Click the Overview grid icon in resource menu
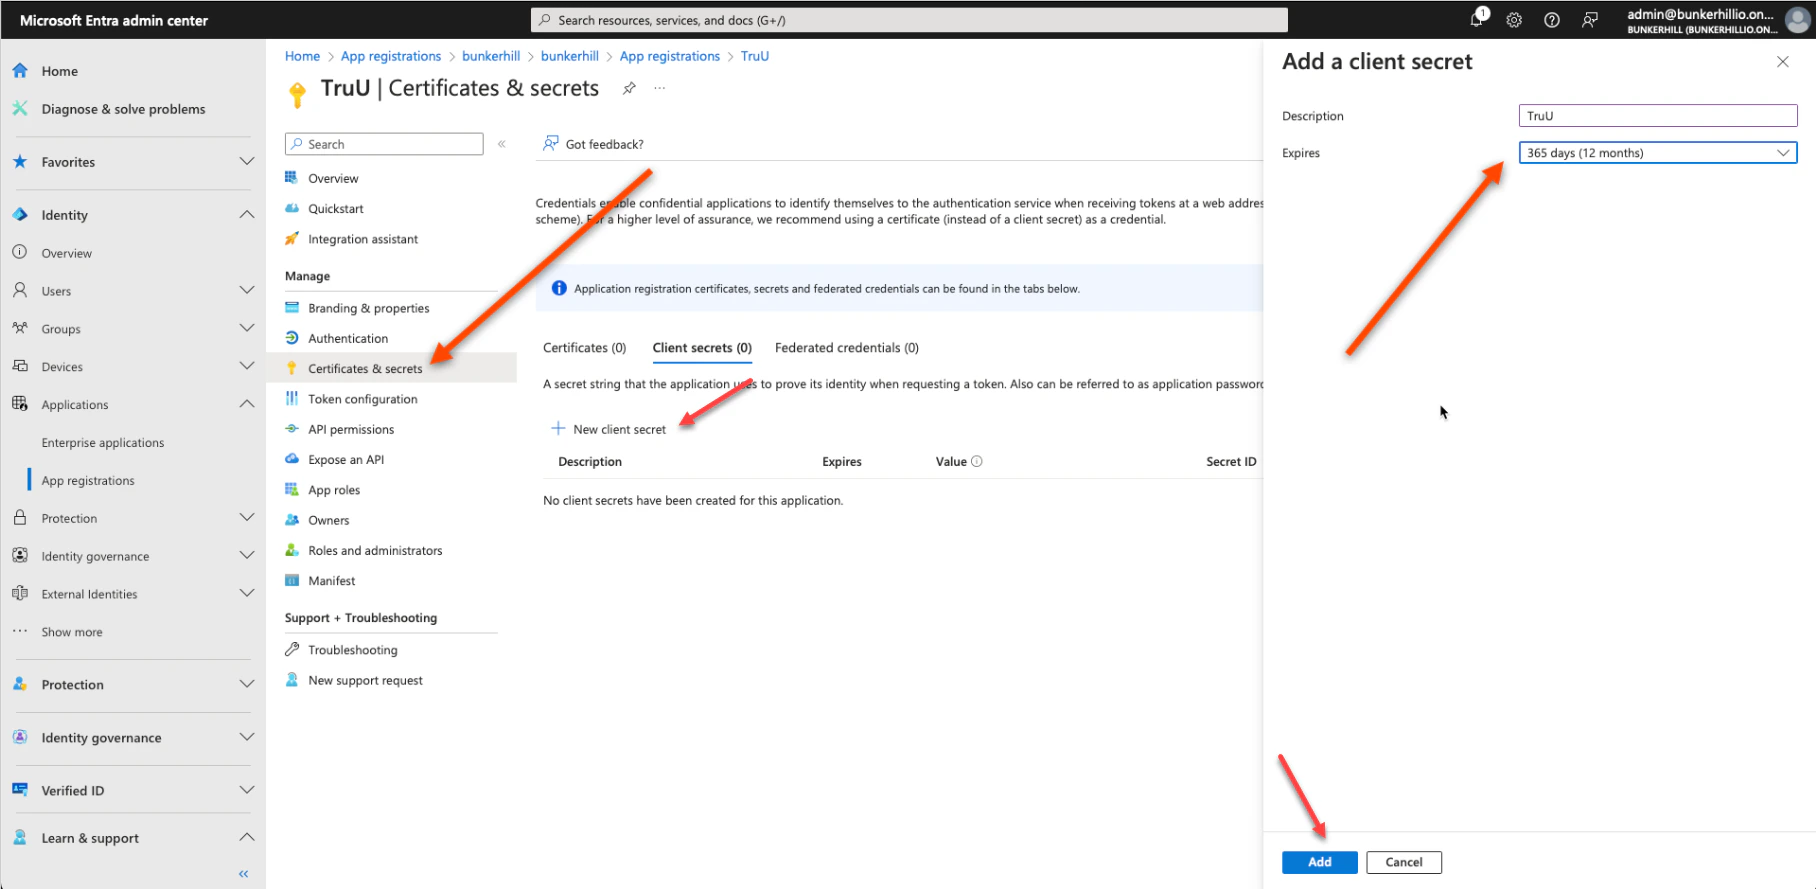This screenshot has width=1816, height=889. 292,178
